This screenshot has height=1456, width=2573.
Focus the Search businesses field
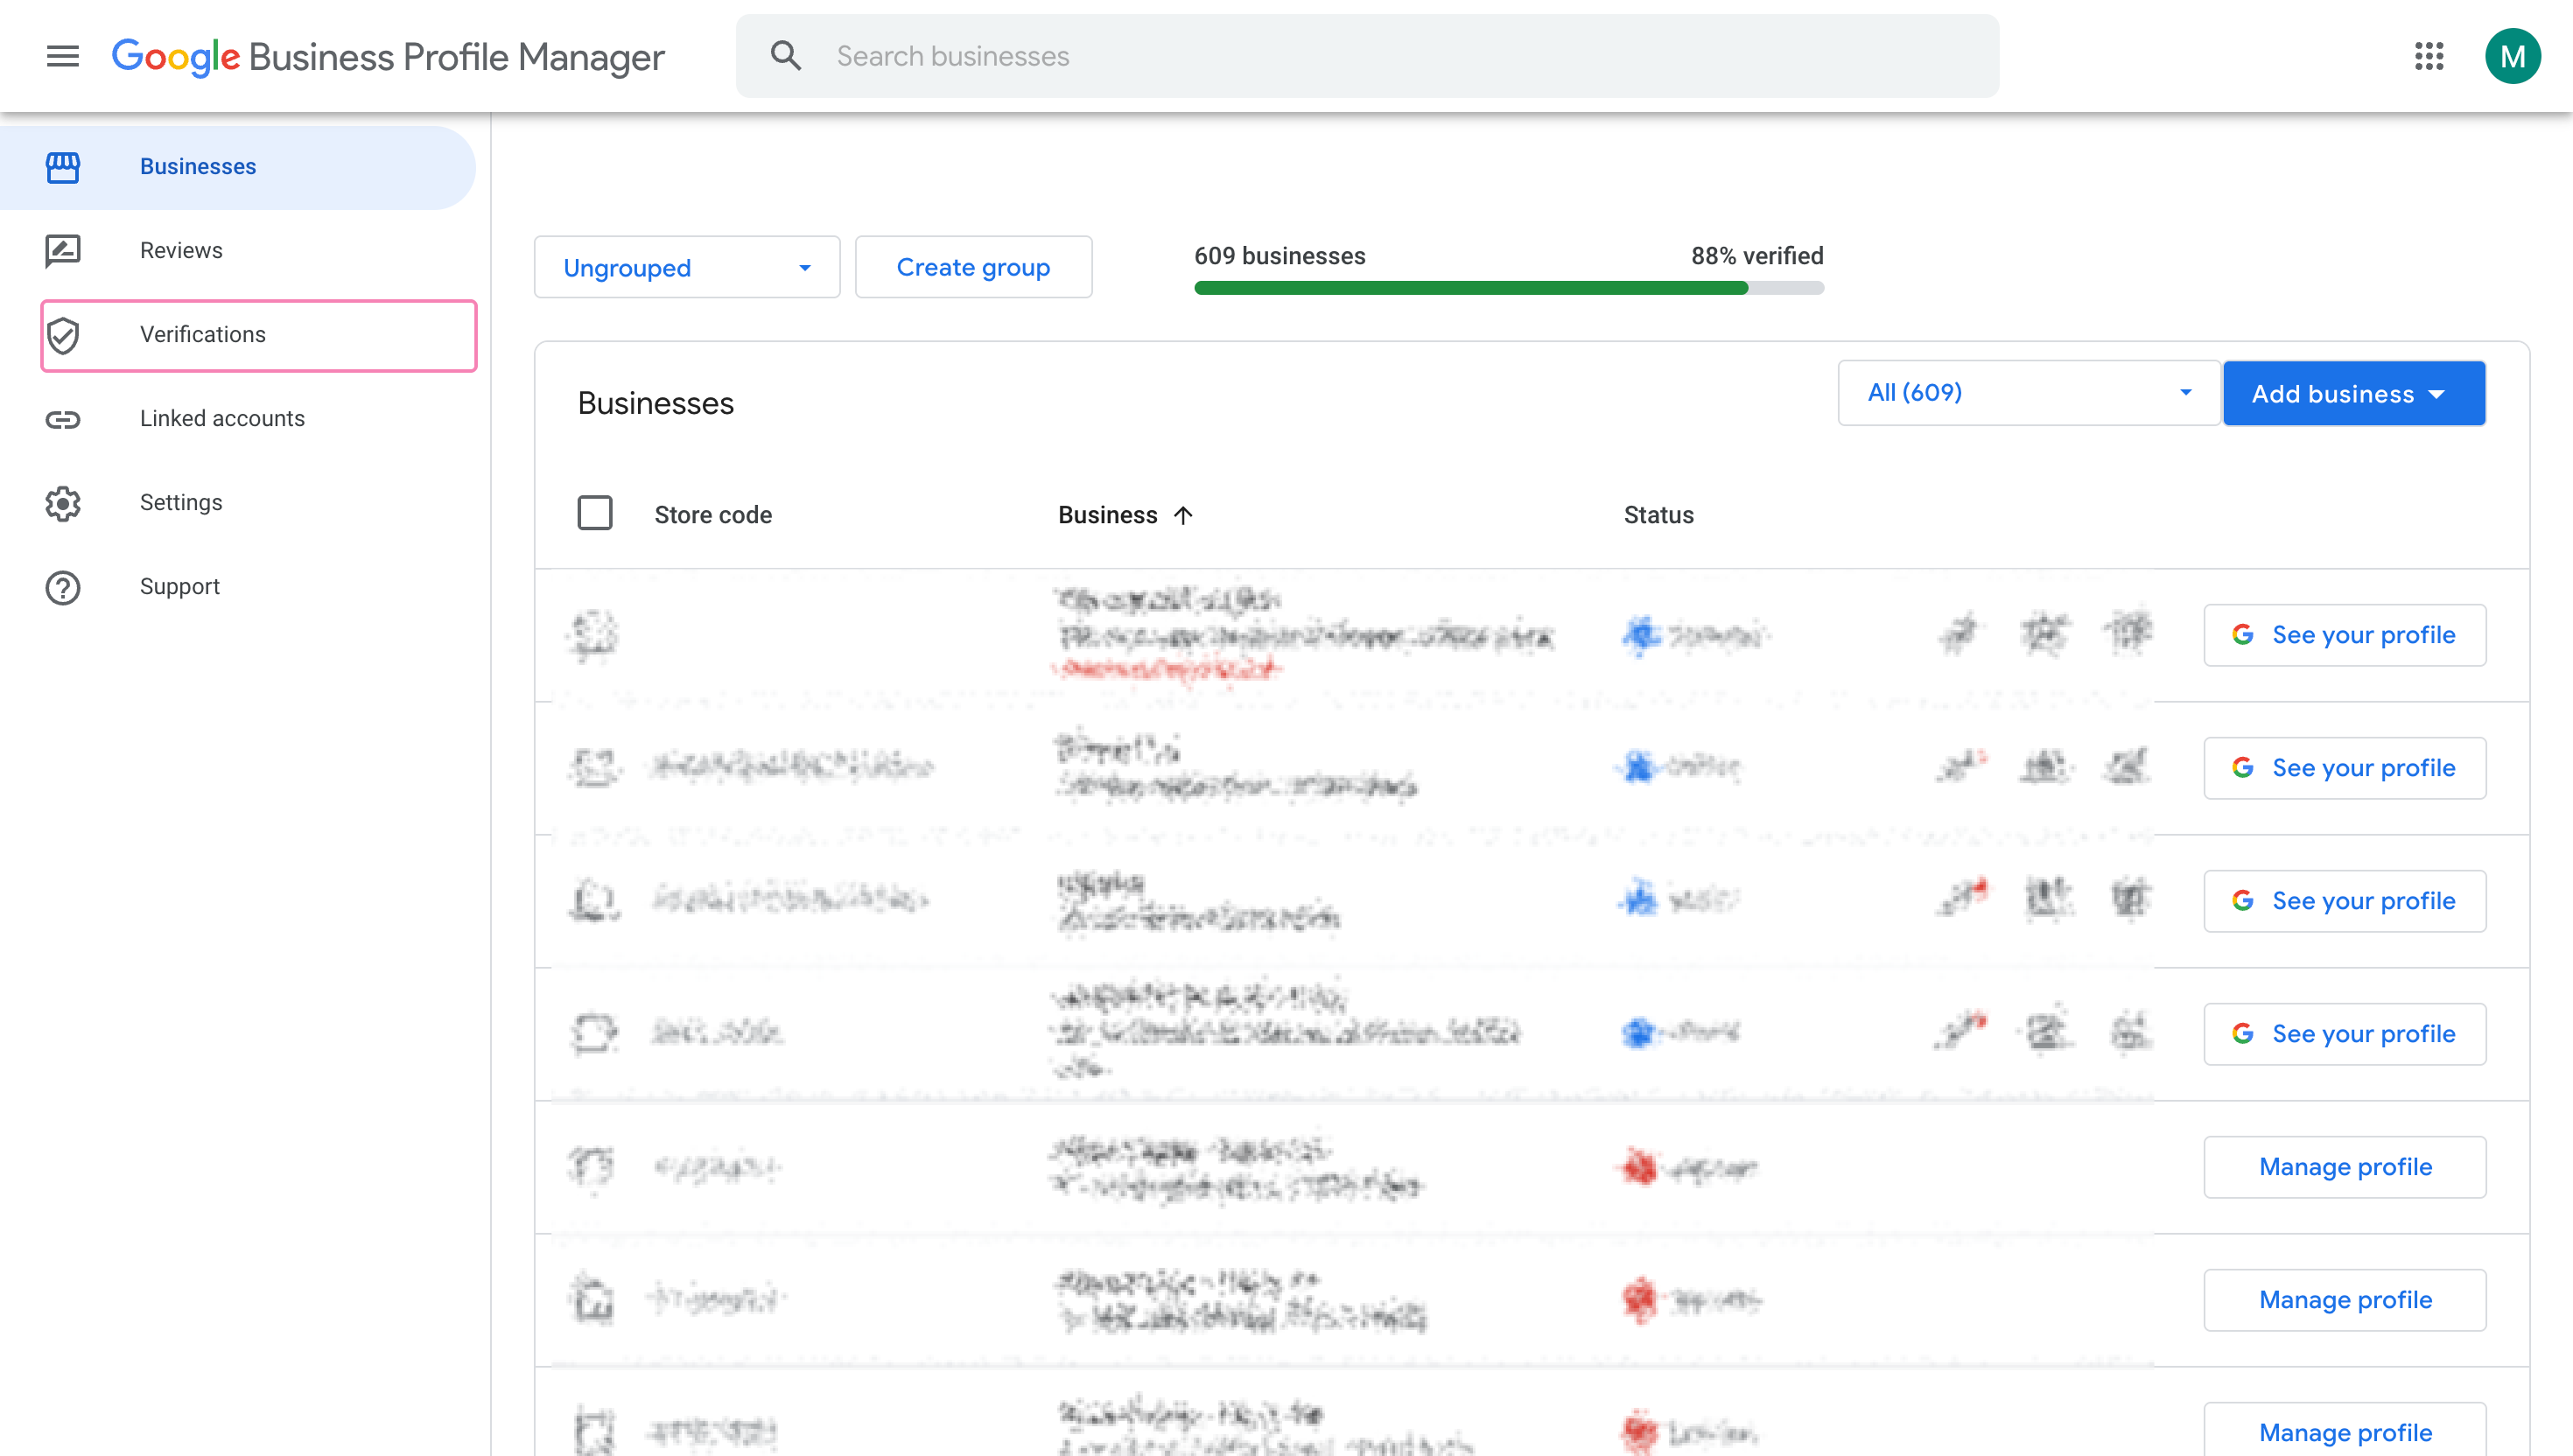click(1367, 56)
